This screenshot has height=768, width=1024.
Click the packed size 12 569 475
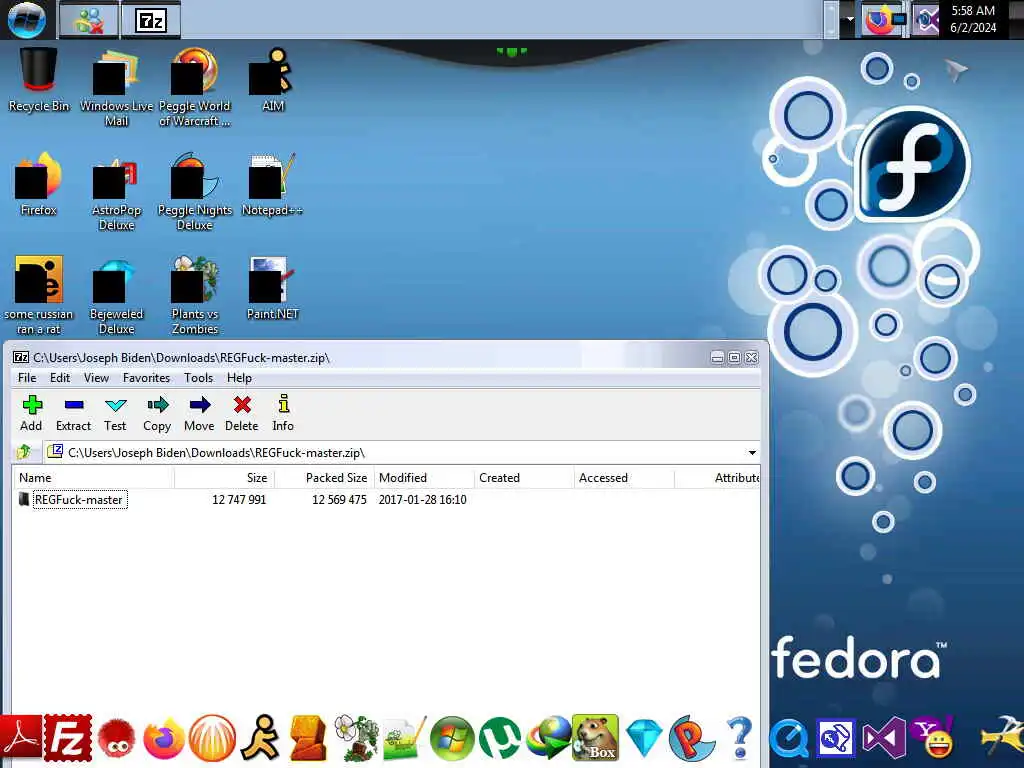pos(339,500)
